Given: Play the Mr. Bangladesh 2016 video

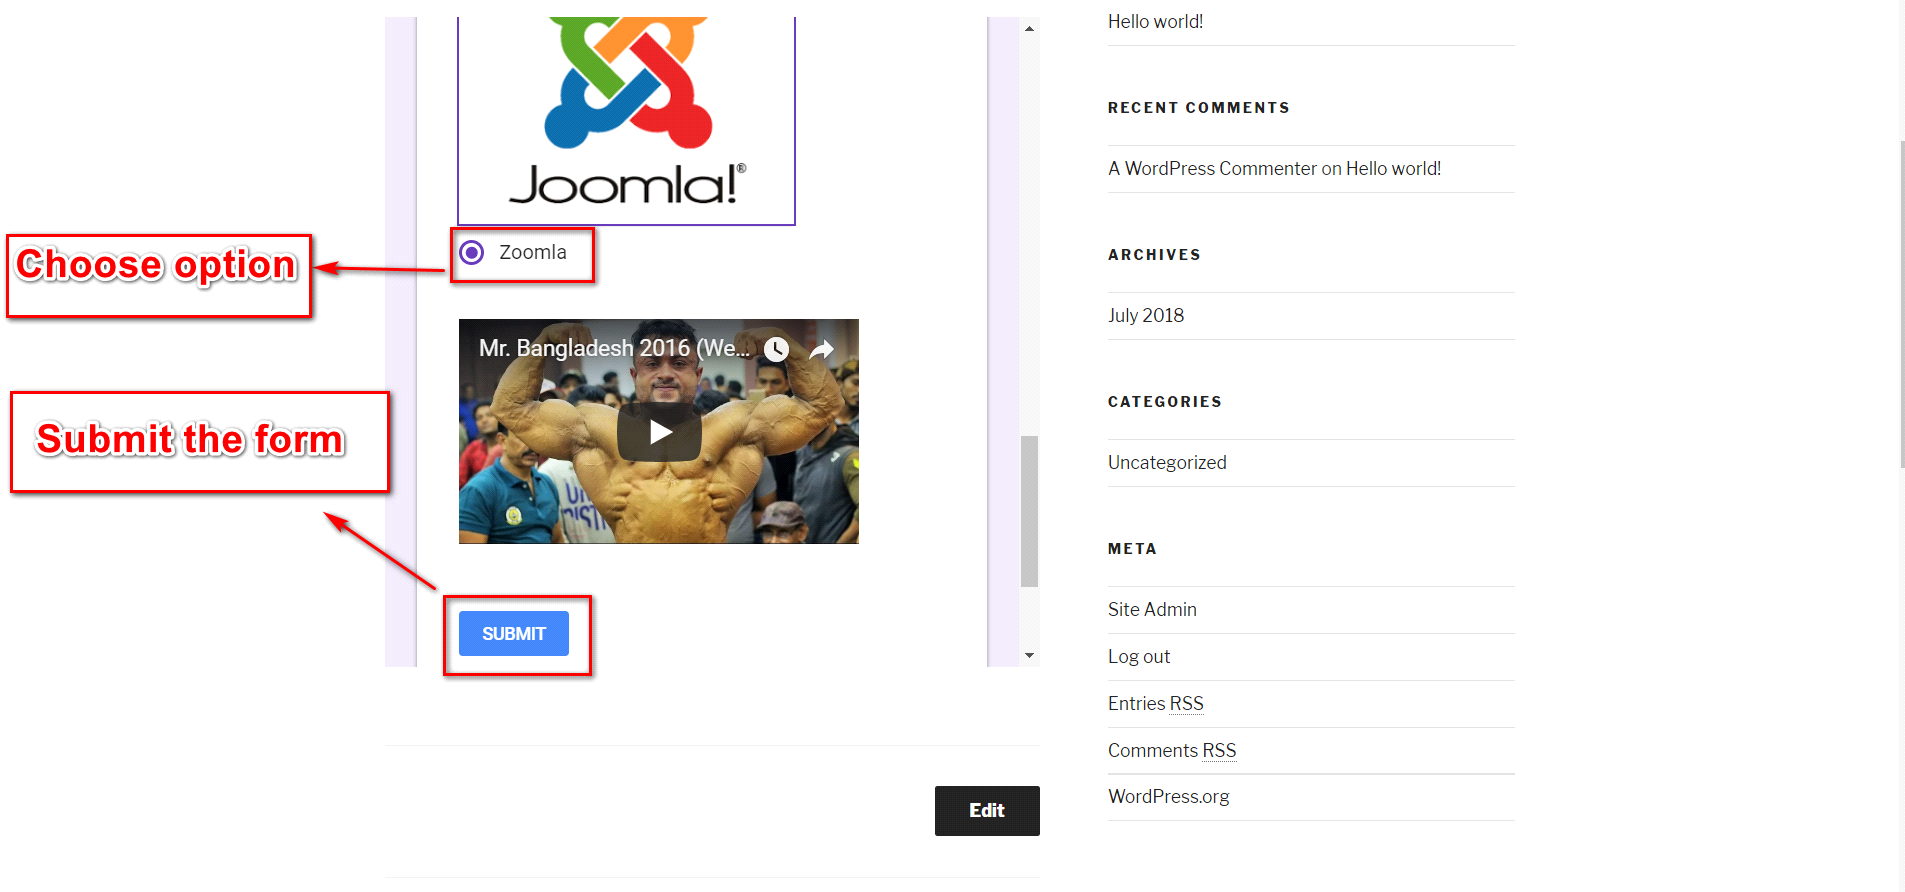Looking at the screenshot, I should click(659, 432).
